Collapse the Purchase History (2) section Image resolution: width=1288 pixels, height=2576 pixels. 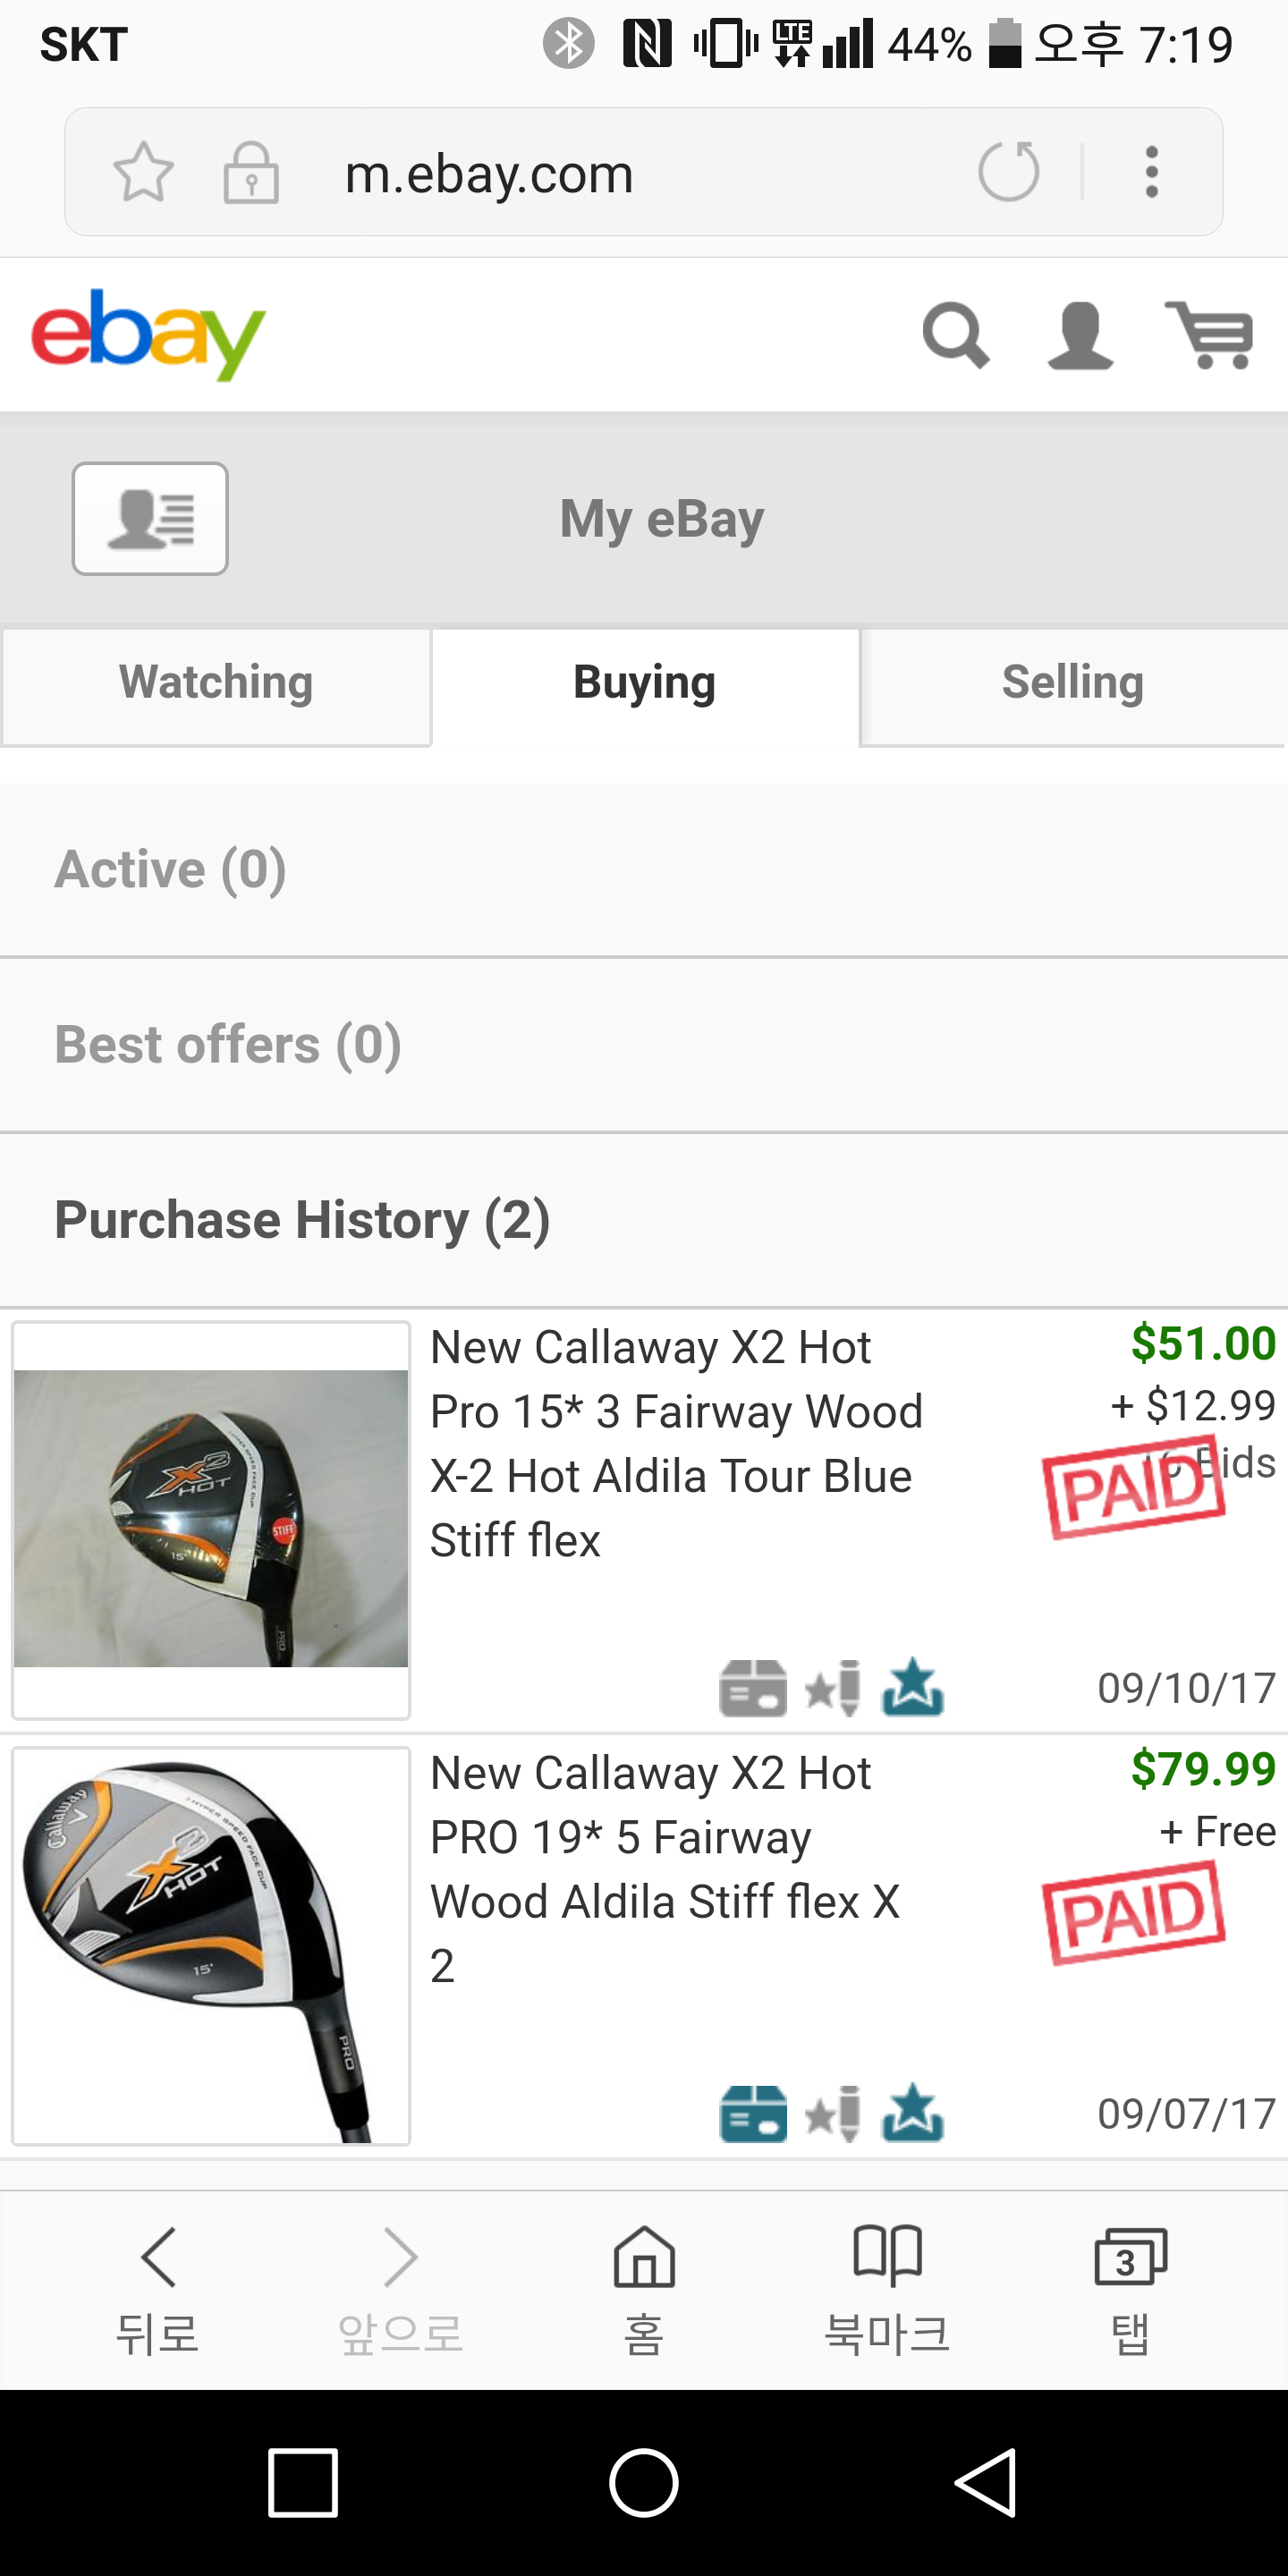302,1220
